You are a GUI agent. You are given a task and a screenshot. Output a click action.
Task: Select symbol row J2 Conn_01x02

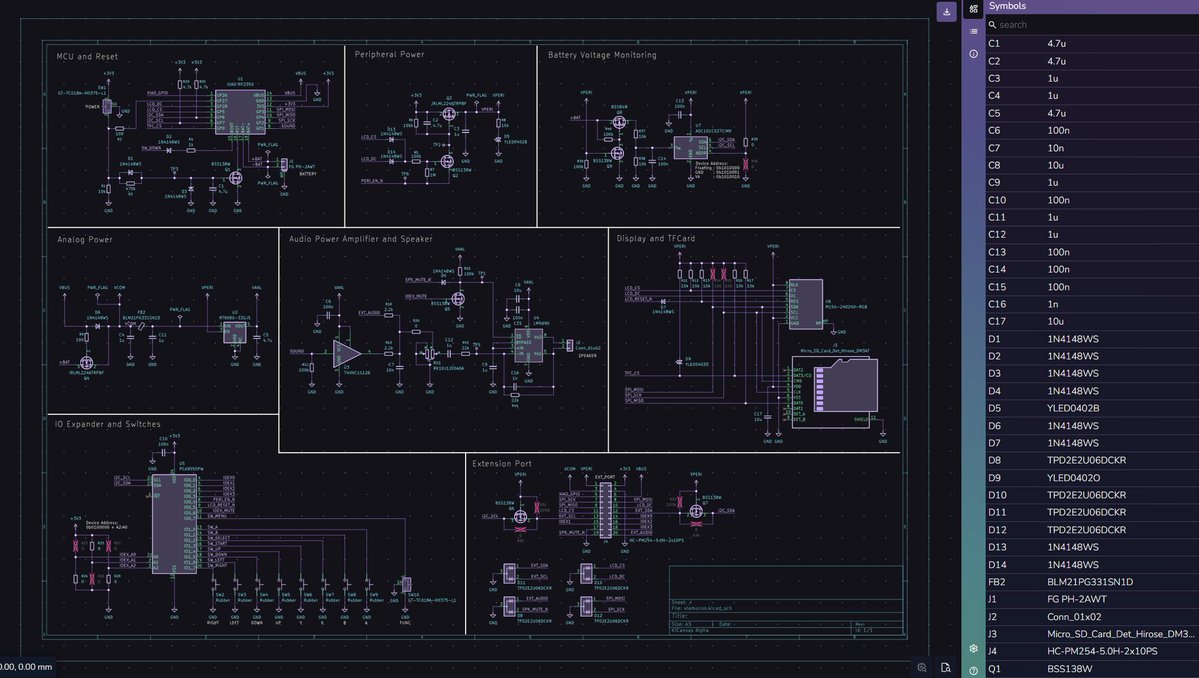1093,617
